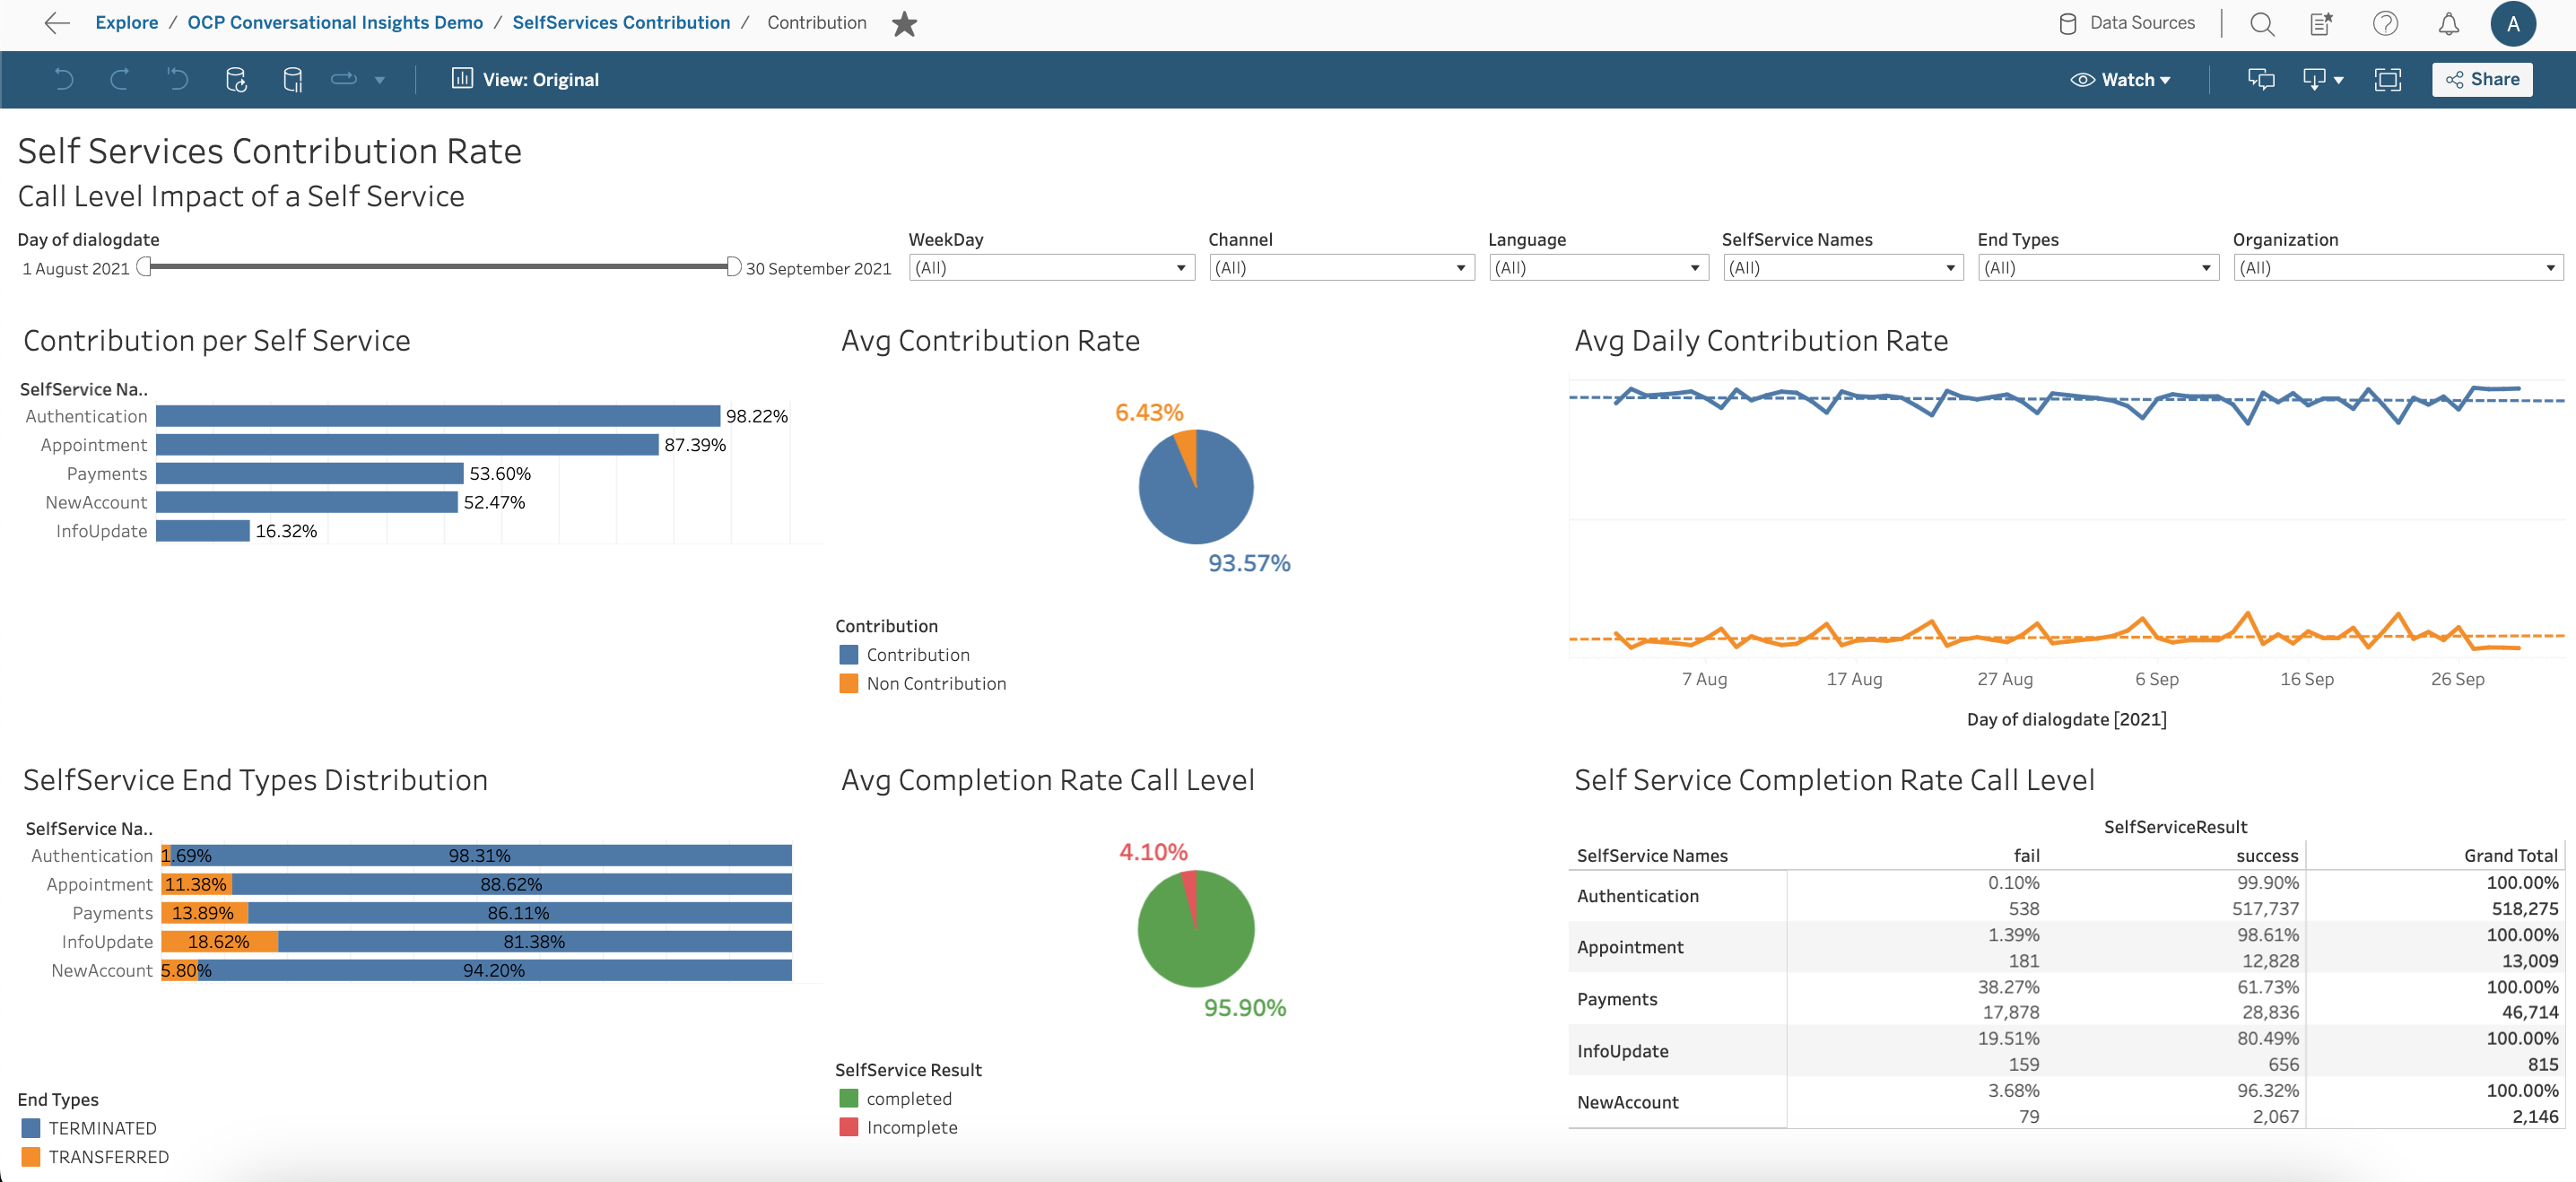Screen dimensions: 2576x1182
Task: Click the full screen icon
Action: [2387, 79]
